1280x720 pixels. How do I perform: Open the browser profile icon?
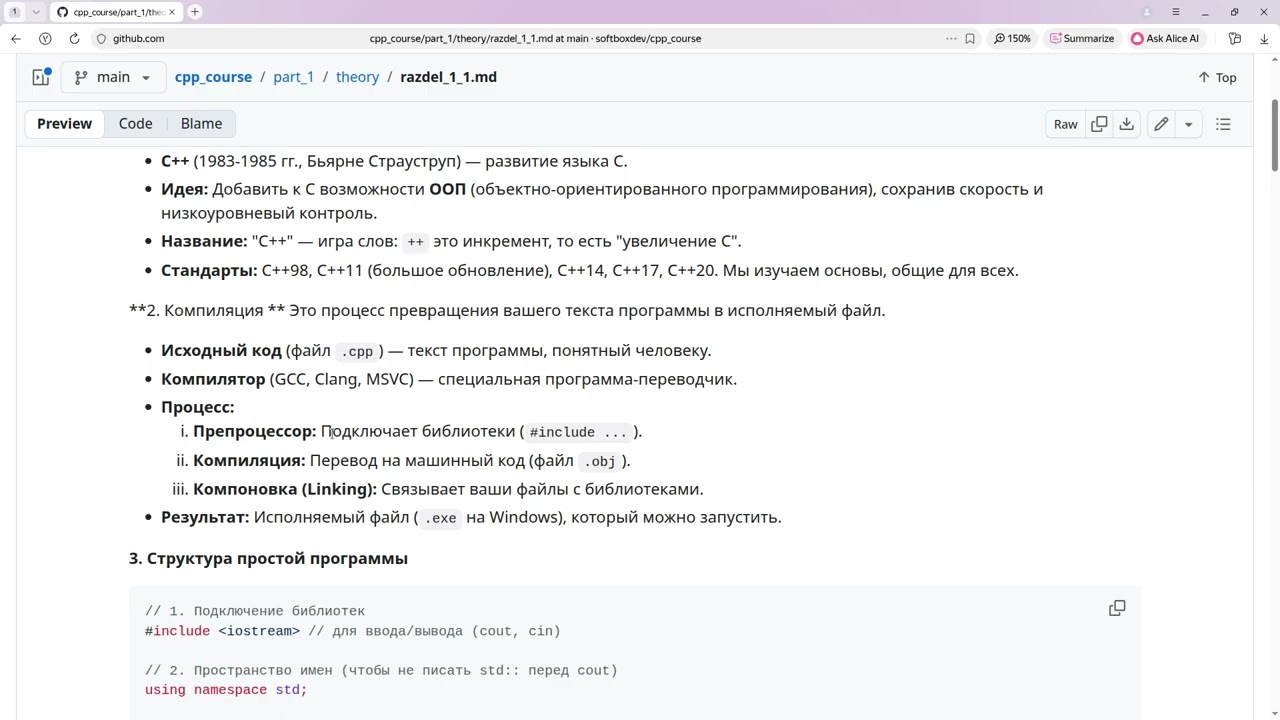[x=1147, y=12]
